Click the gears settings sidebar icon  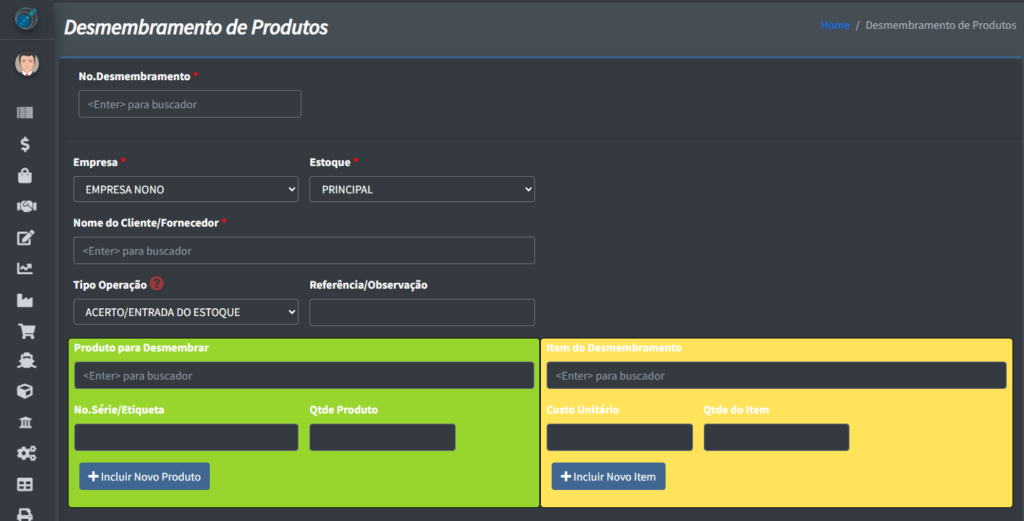25,454
